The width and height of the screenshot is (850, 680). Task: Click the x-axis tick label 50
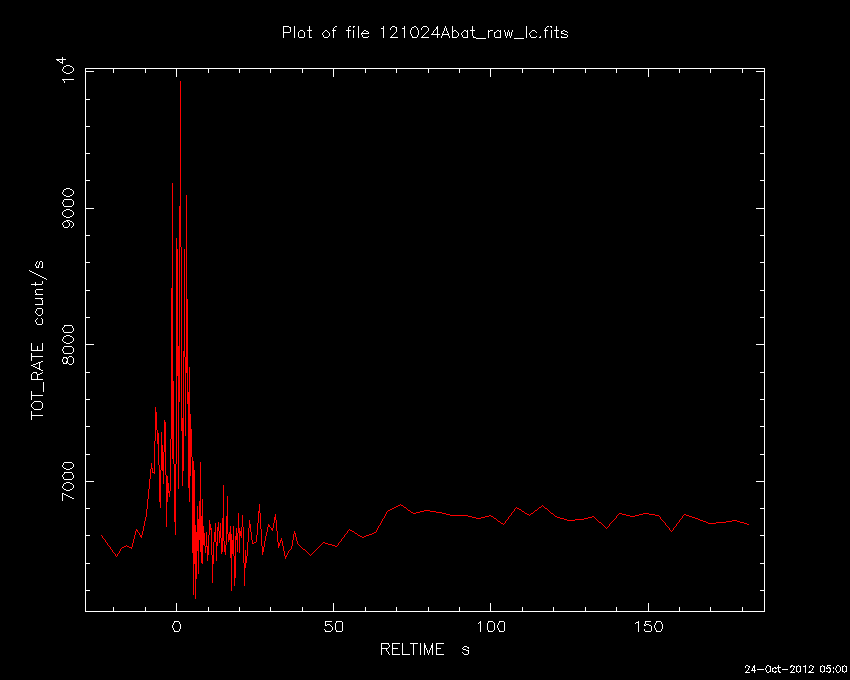coord(333,627)
